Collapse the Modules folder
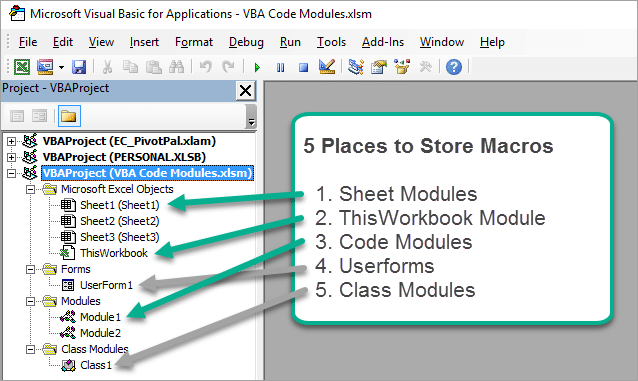 pyautogui.click(x=30, y=301)
